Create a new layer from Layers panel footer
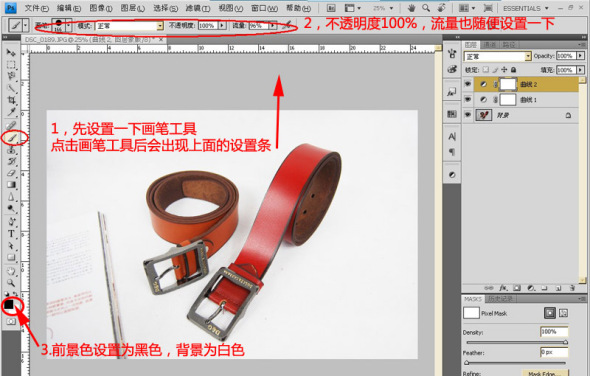 coord(558,288)
